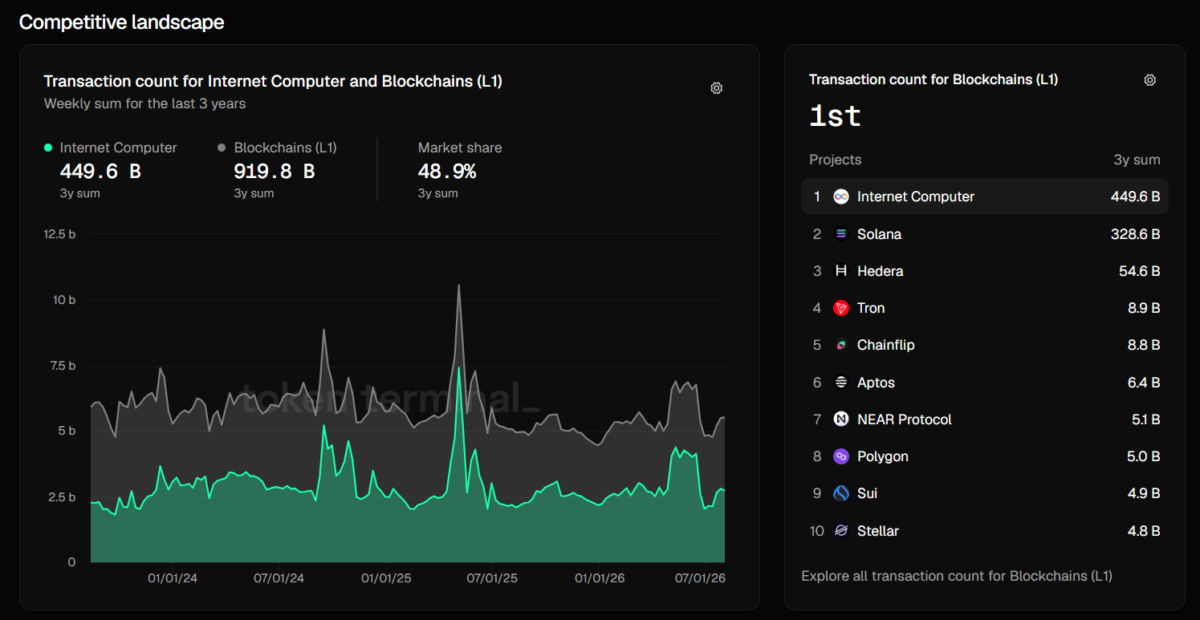
Task: Open Polygon project name
Action: coord(883,456)
